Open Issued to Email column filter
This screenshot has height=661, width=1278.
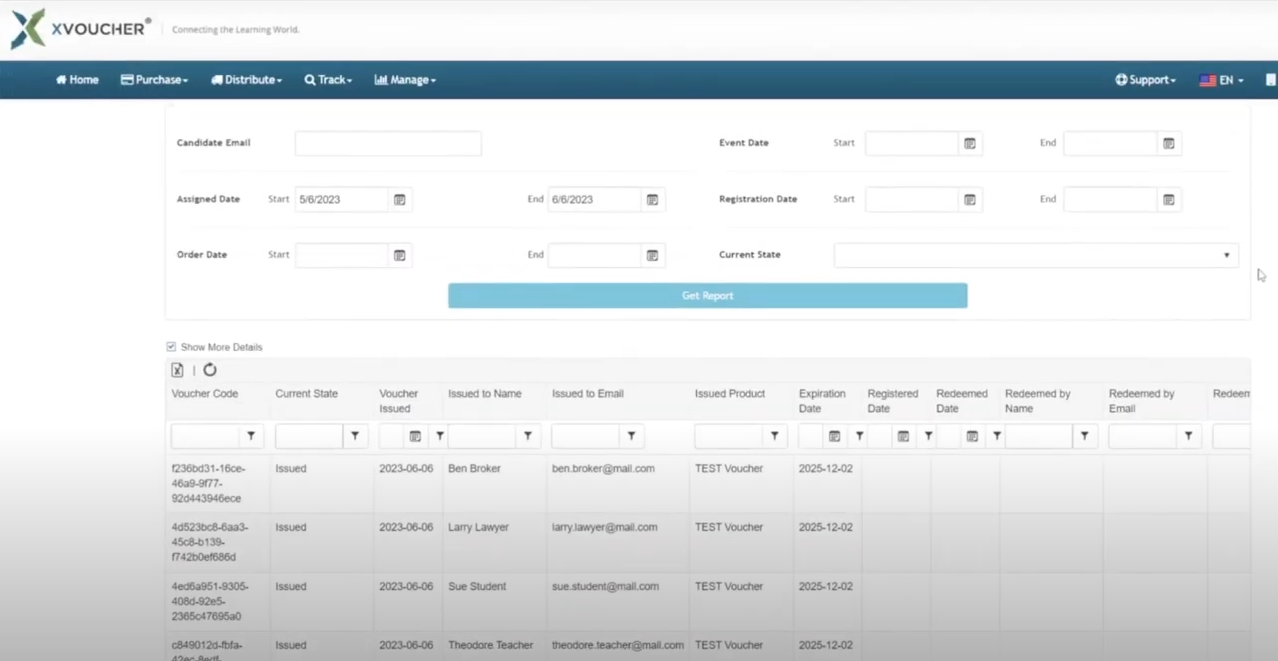[x=631, y=436]
